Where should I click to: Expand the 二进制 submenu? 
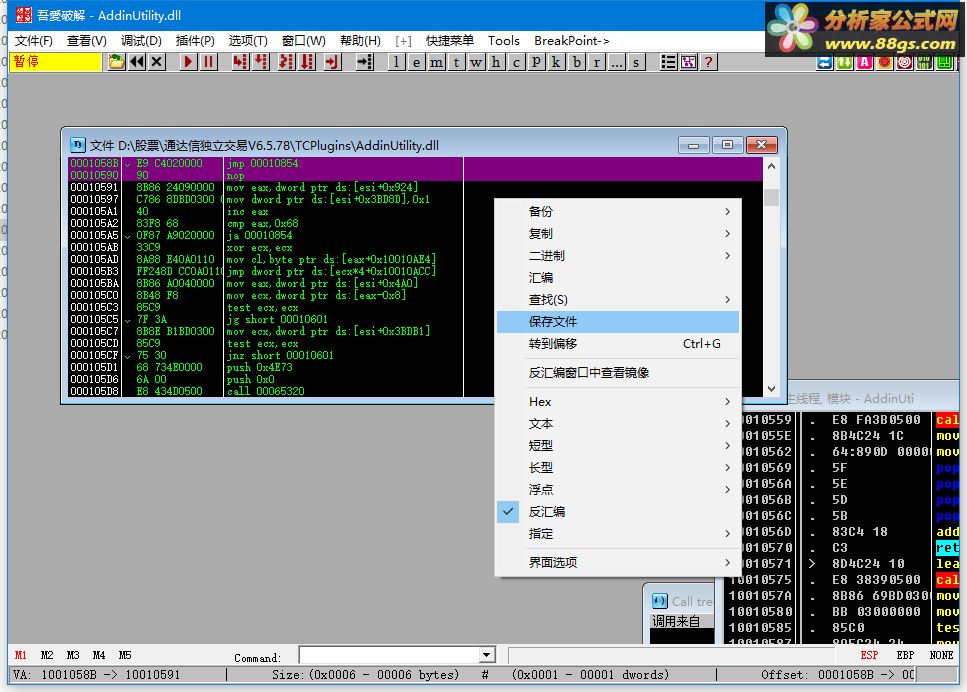click(617, 256)
